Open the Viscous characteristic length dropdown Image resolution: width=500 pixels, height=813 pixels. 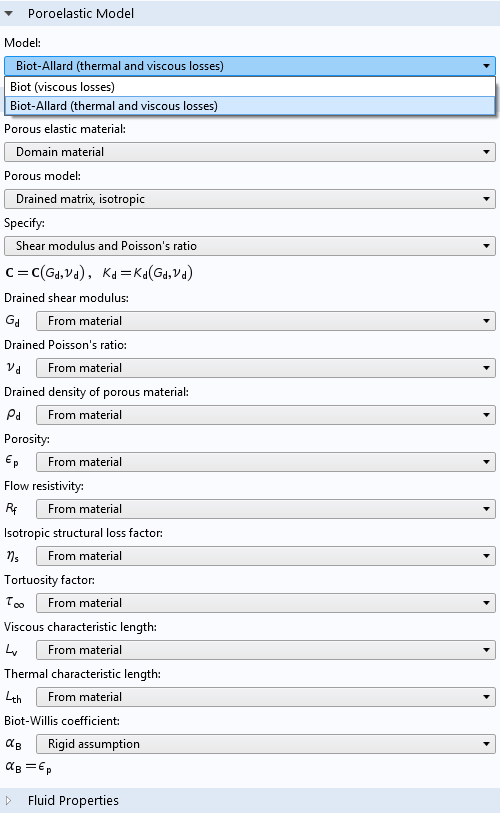(x=266, y=650)
